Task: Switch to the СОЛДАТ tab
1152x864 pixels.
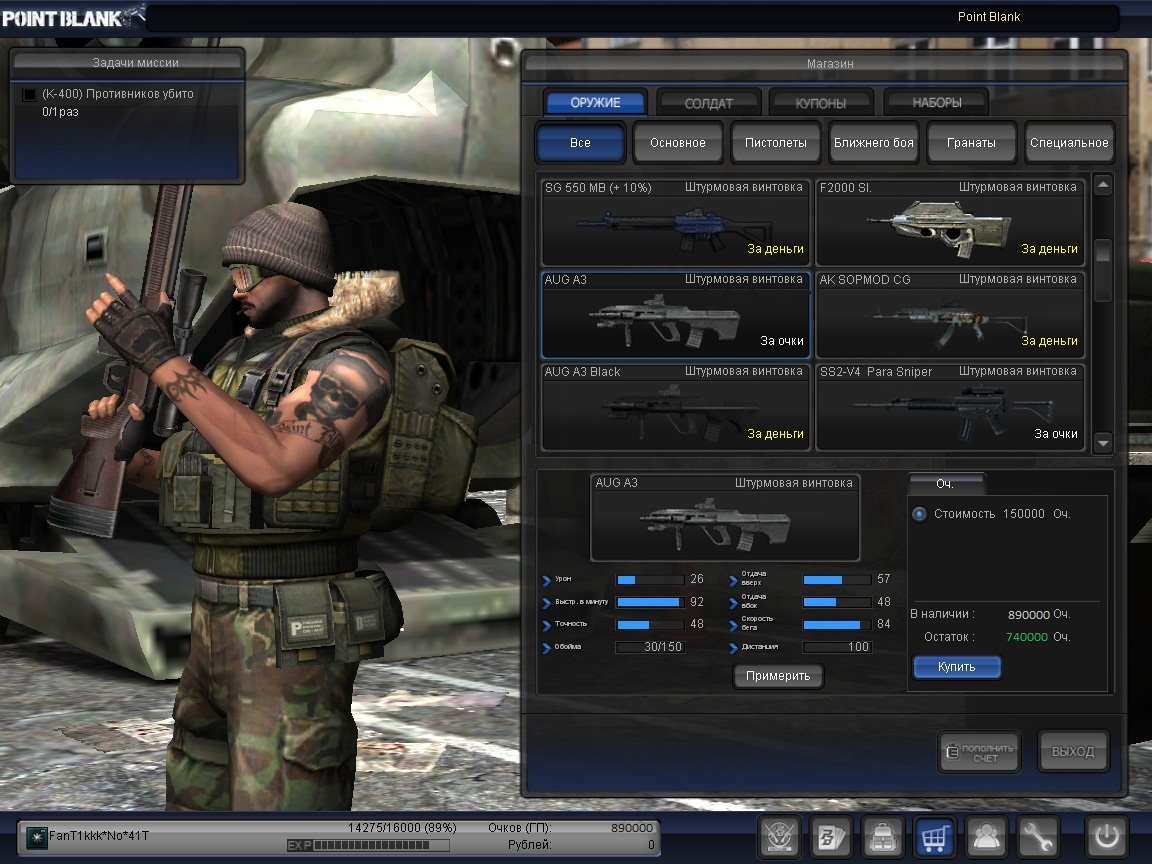Action: (708, 103)
